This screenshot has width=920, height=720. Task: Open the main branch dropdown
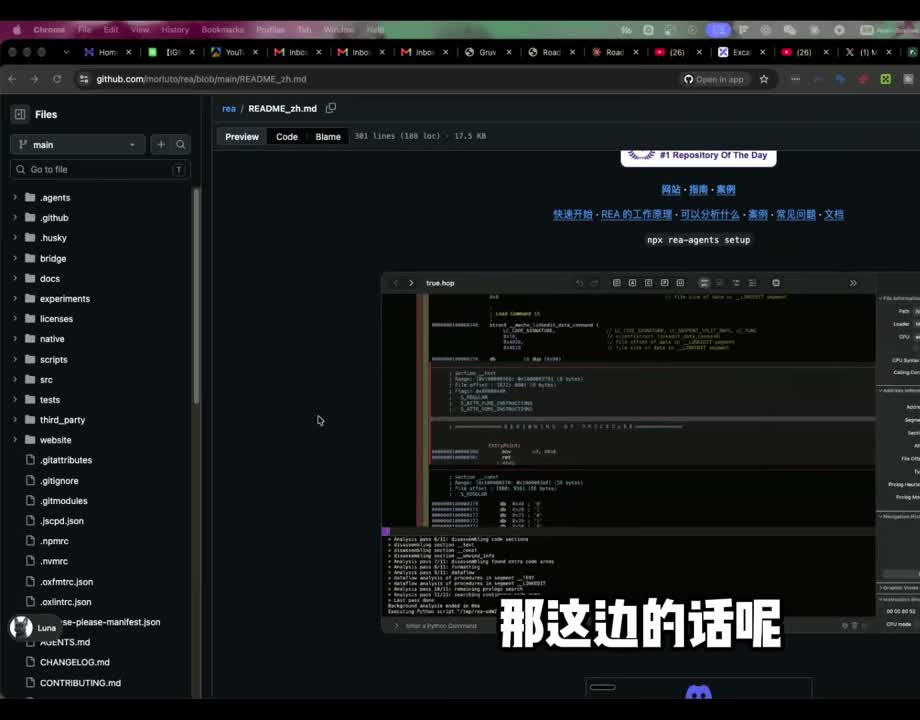(77, 144)
